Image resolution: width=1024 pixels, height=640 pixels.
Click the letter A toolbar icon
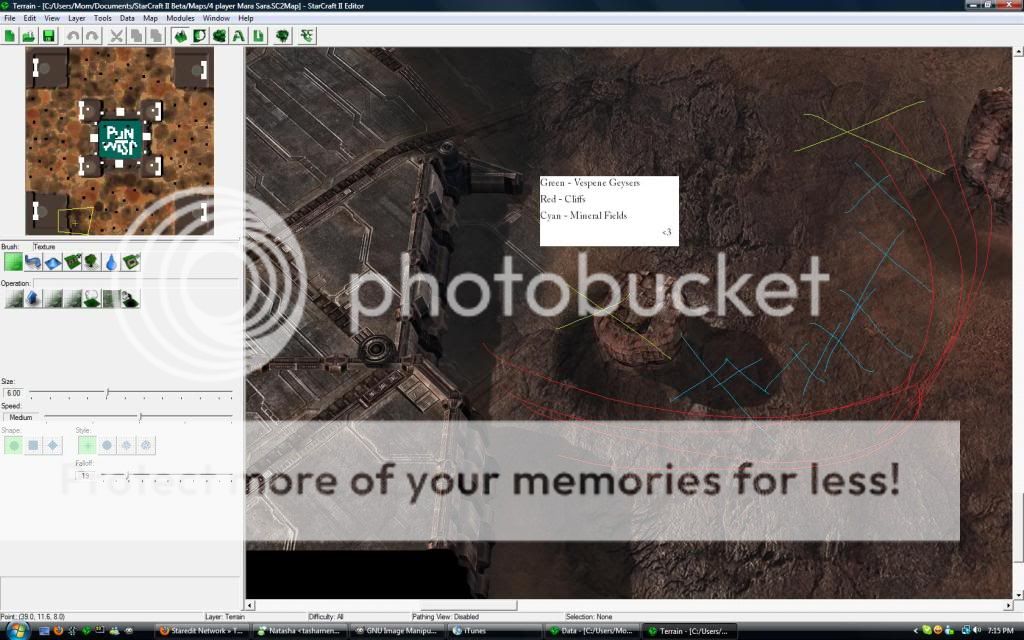tap(239, 36)
